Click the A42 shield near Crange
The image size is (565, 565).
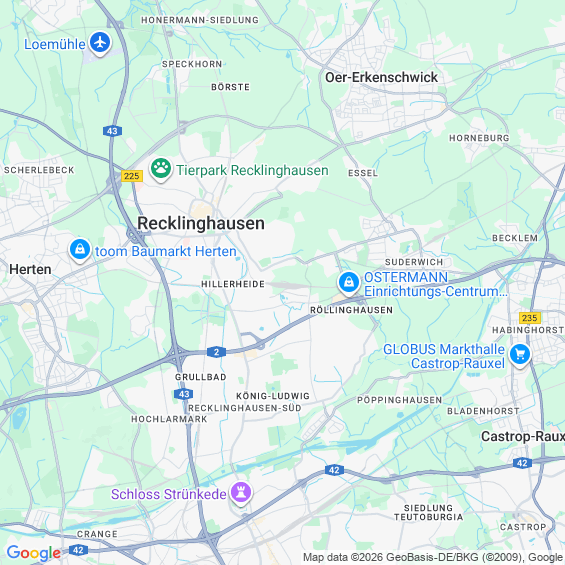(79, 550)
